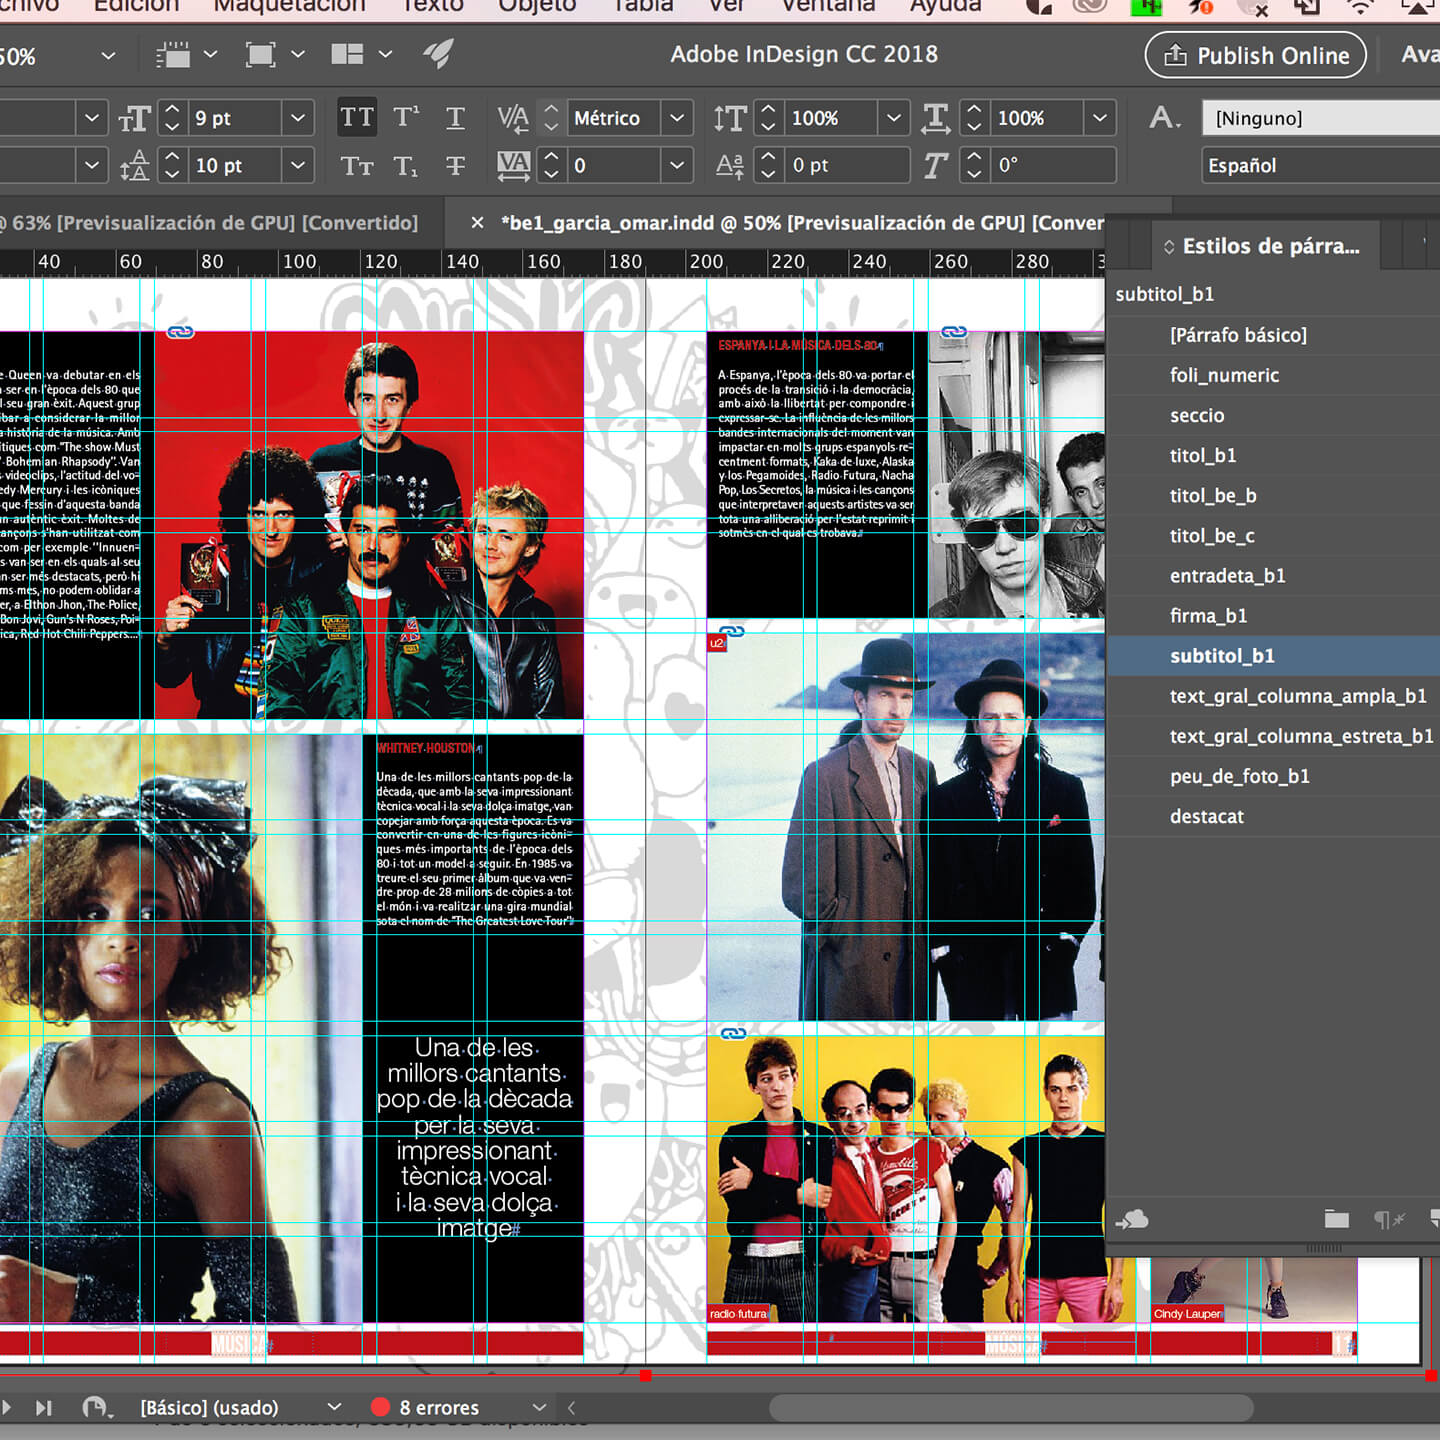Open the arrange documents icon
1440x1440 pixels.
[x=347, y=54]
